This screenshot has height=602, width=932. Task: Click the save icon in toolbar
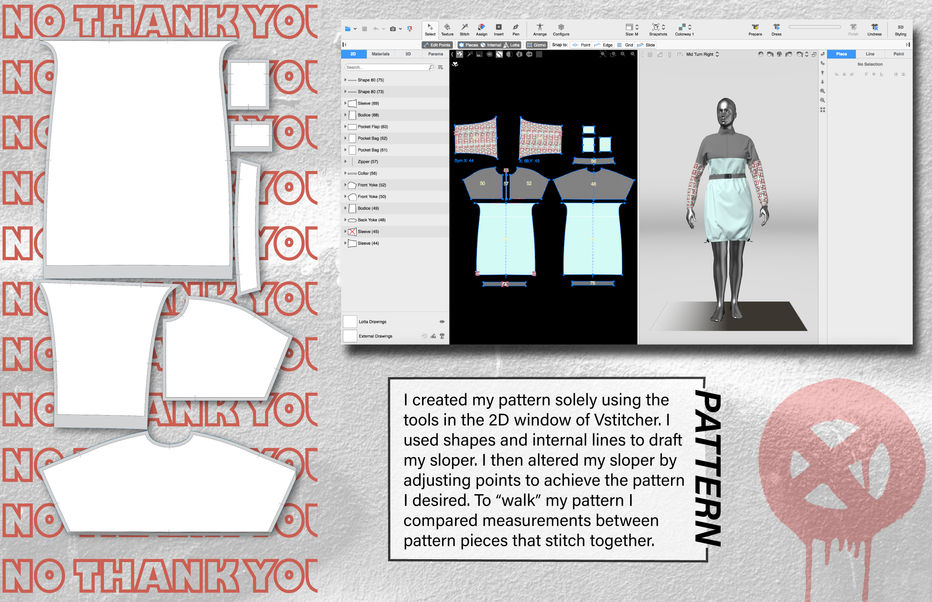coord(364,29)
